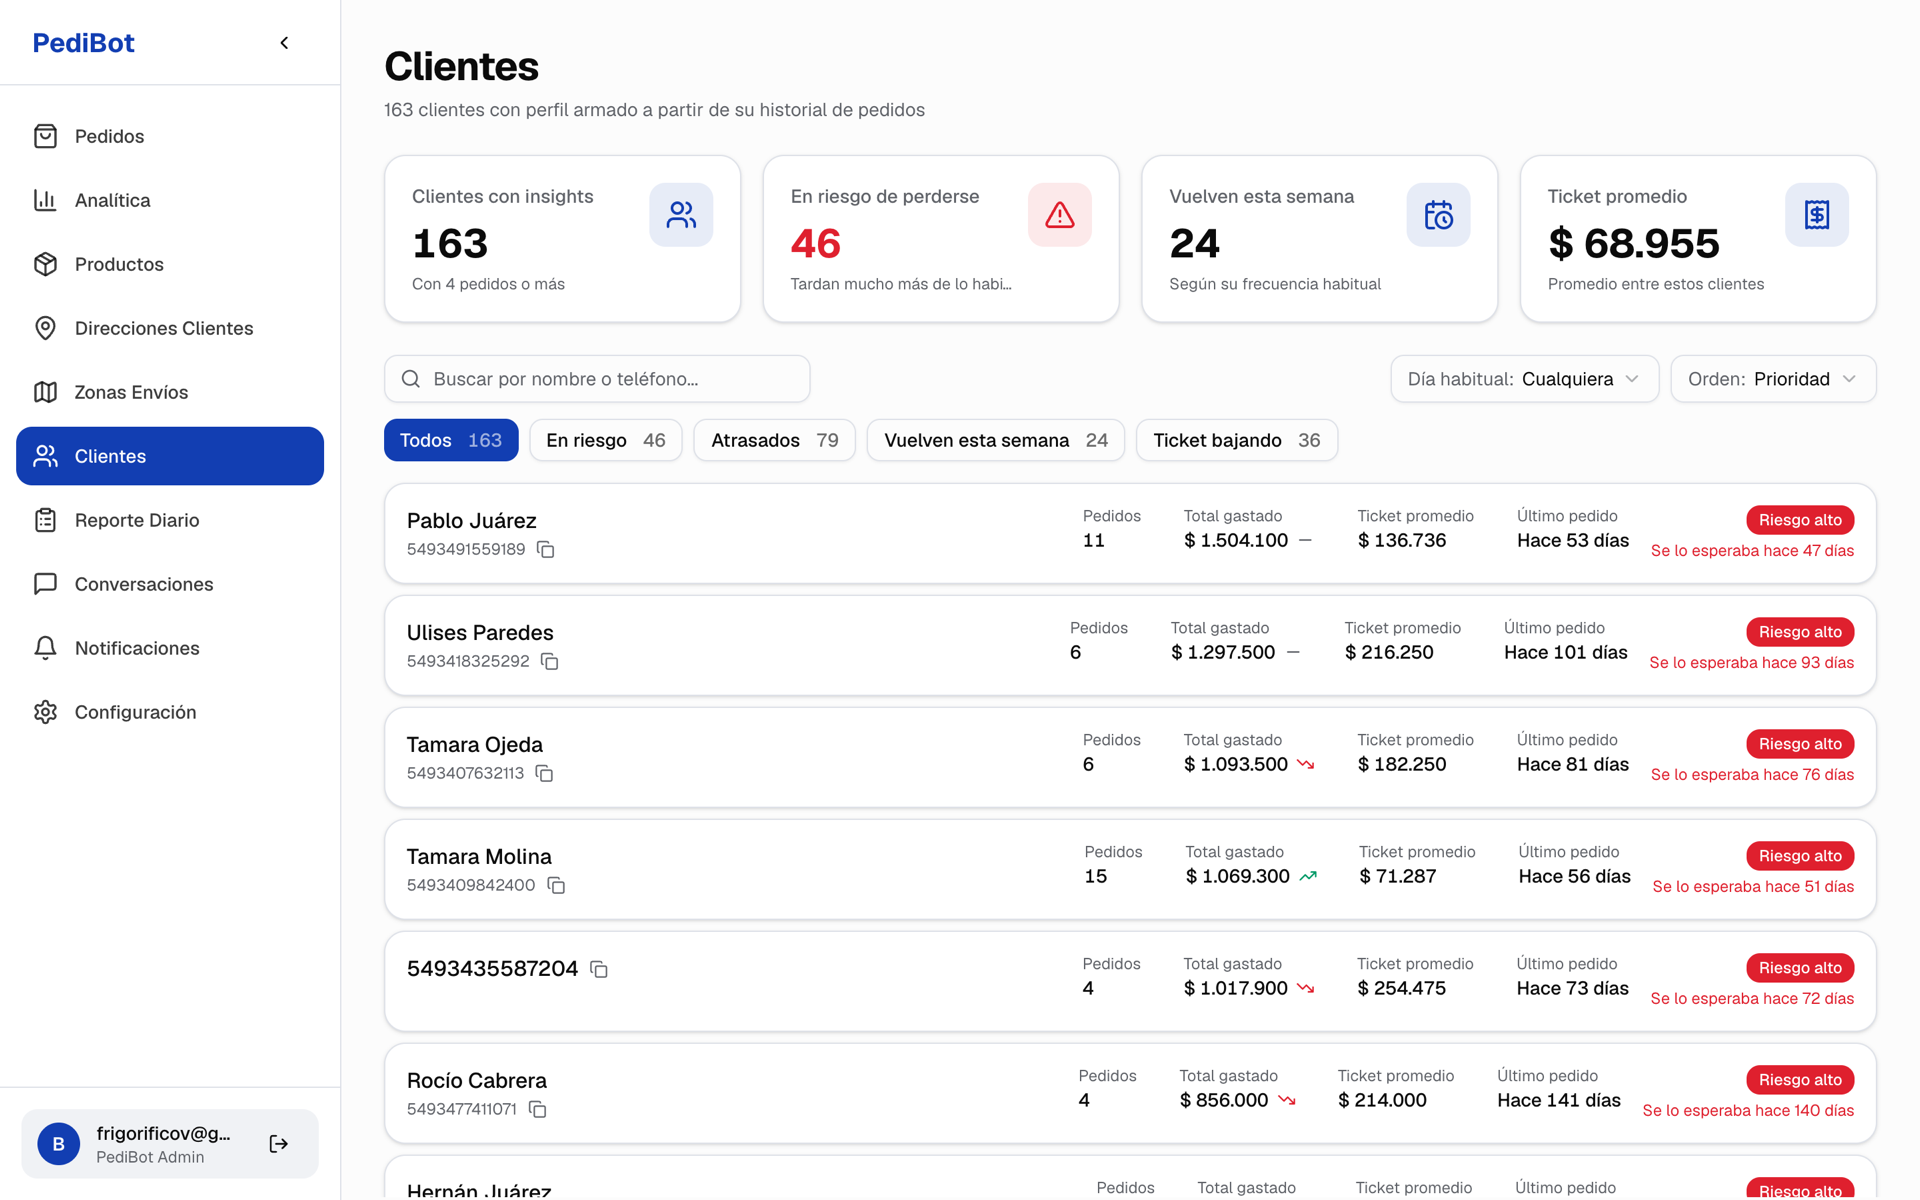Click the Zonas Envíos map icon
The image size is (1920, 1200).
(x=45, y=392)
